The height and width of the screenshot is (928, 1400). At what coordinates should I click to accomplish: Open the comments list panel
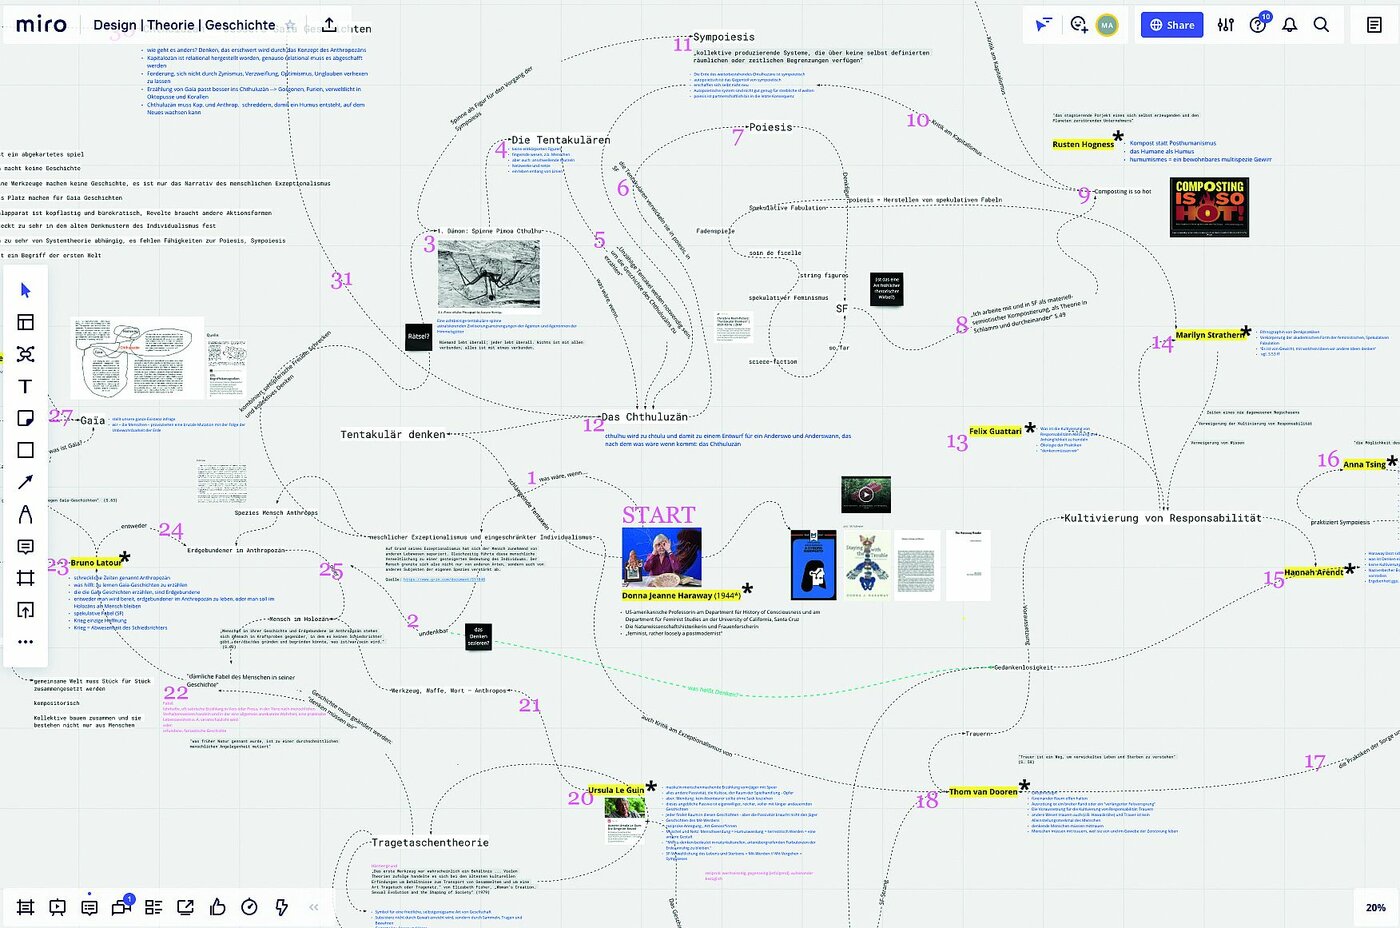point(90,907)
